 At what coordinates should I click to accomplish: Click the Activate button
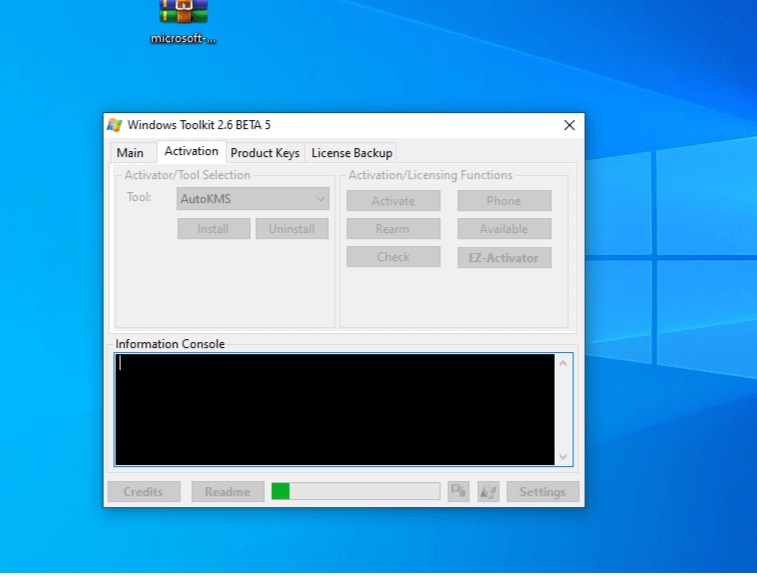tap(393, 200)
